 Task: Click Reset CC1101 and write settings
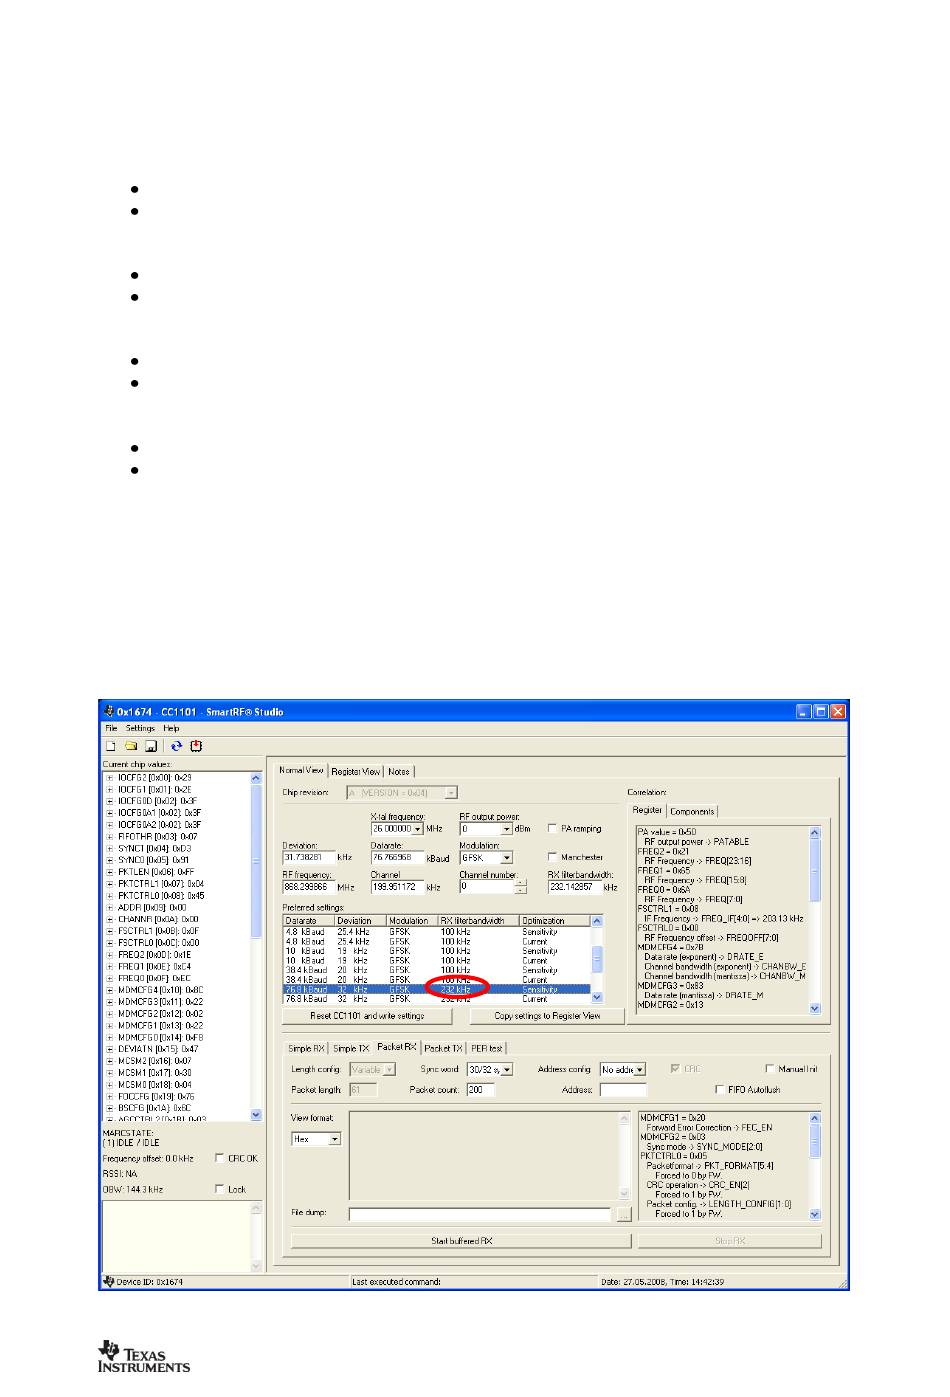coord(367,1016)
